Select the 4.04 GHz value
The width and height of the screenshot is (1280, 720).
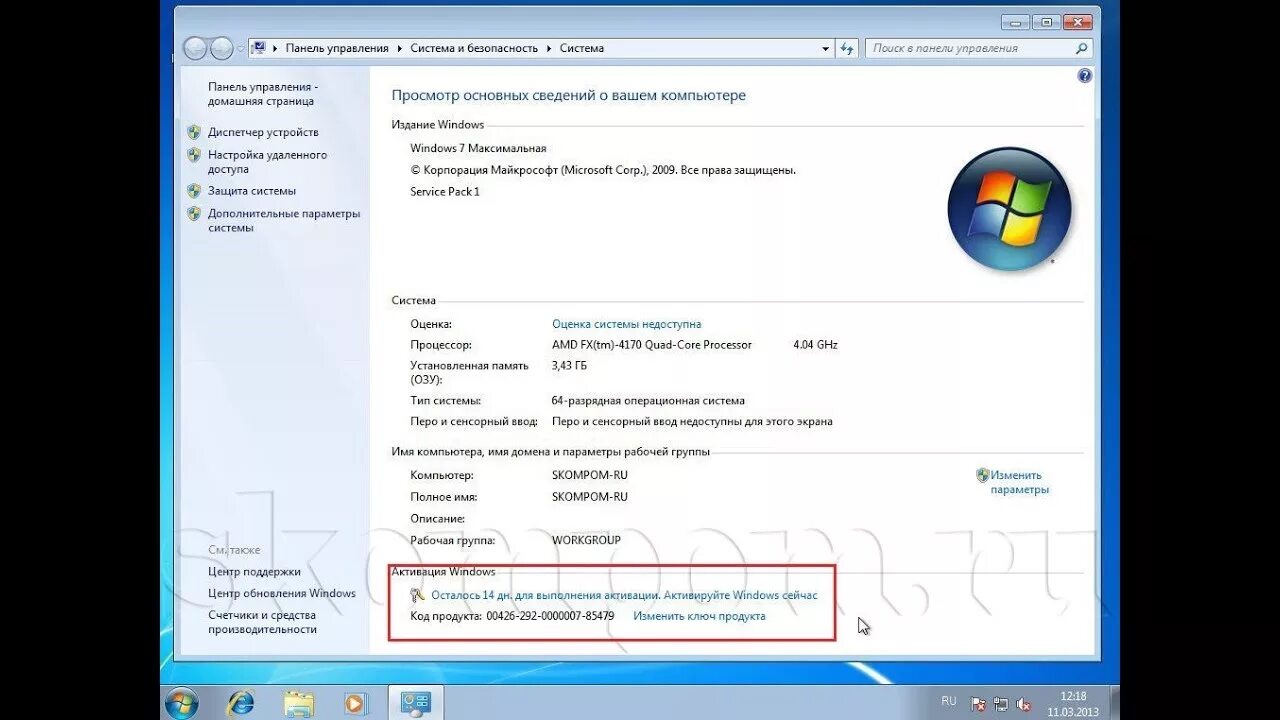(x=815, y=345)
